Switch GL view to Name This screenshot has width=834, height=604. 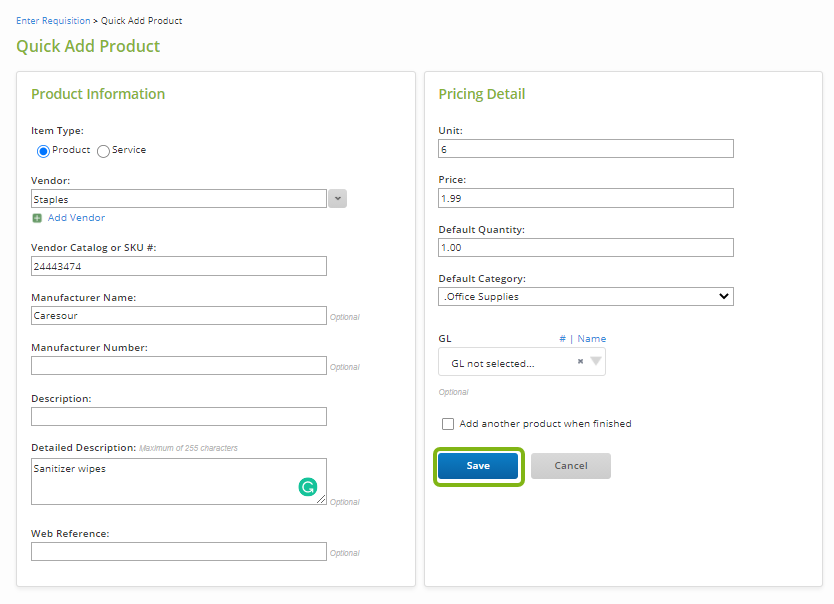[x=591, y=339]
